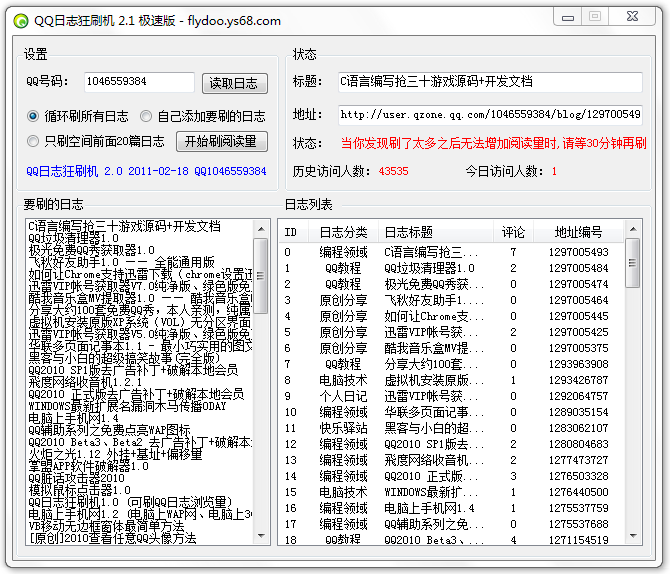
Task: Sort by 日志标题 column header
Action: (435, 232)
